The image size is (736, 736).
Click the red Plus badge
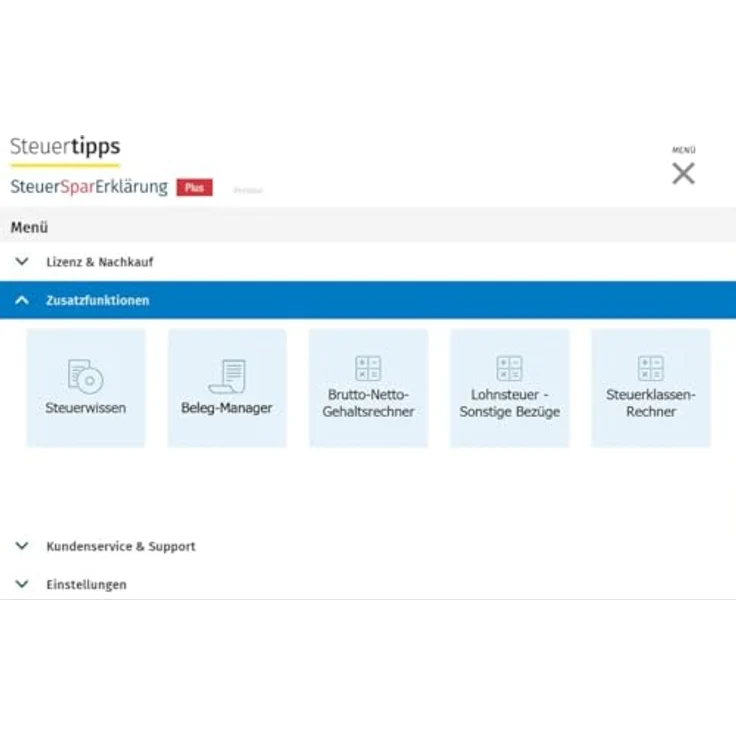tap(194, 187)
